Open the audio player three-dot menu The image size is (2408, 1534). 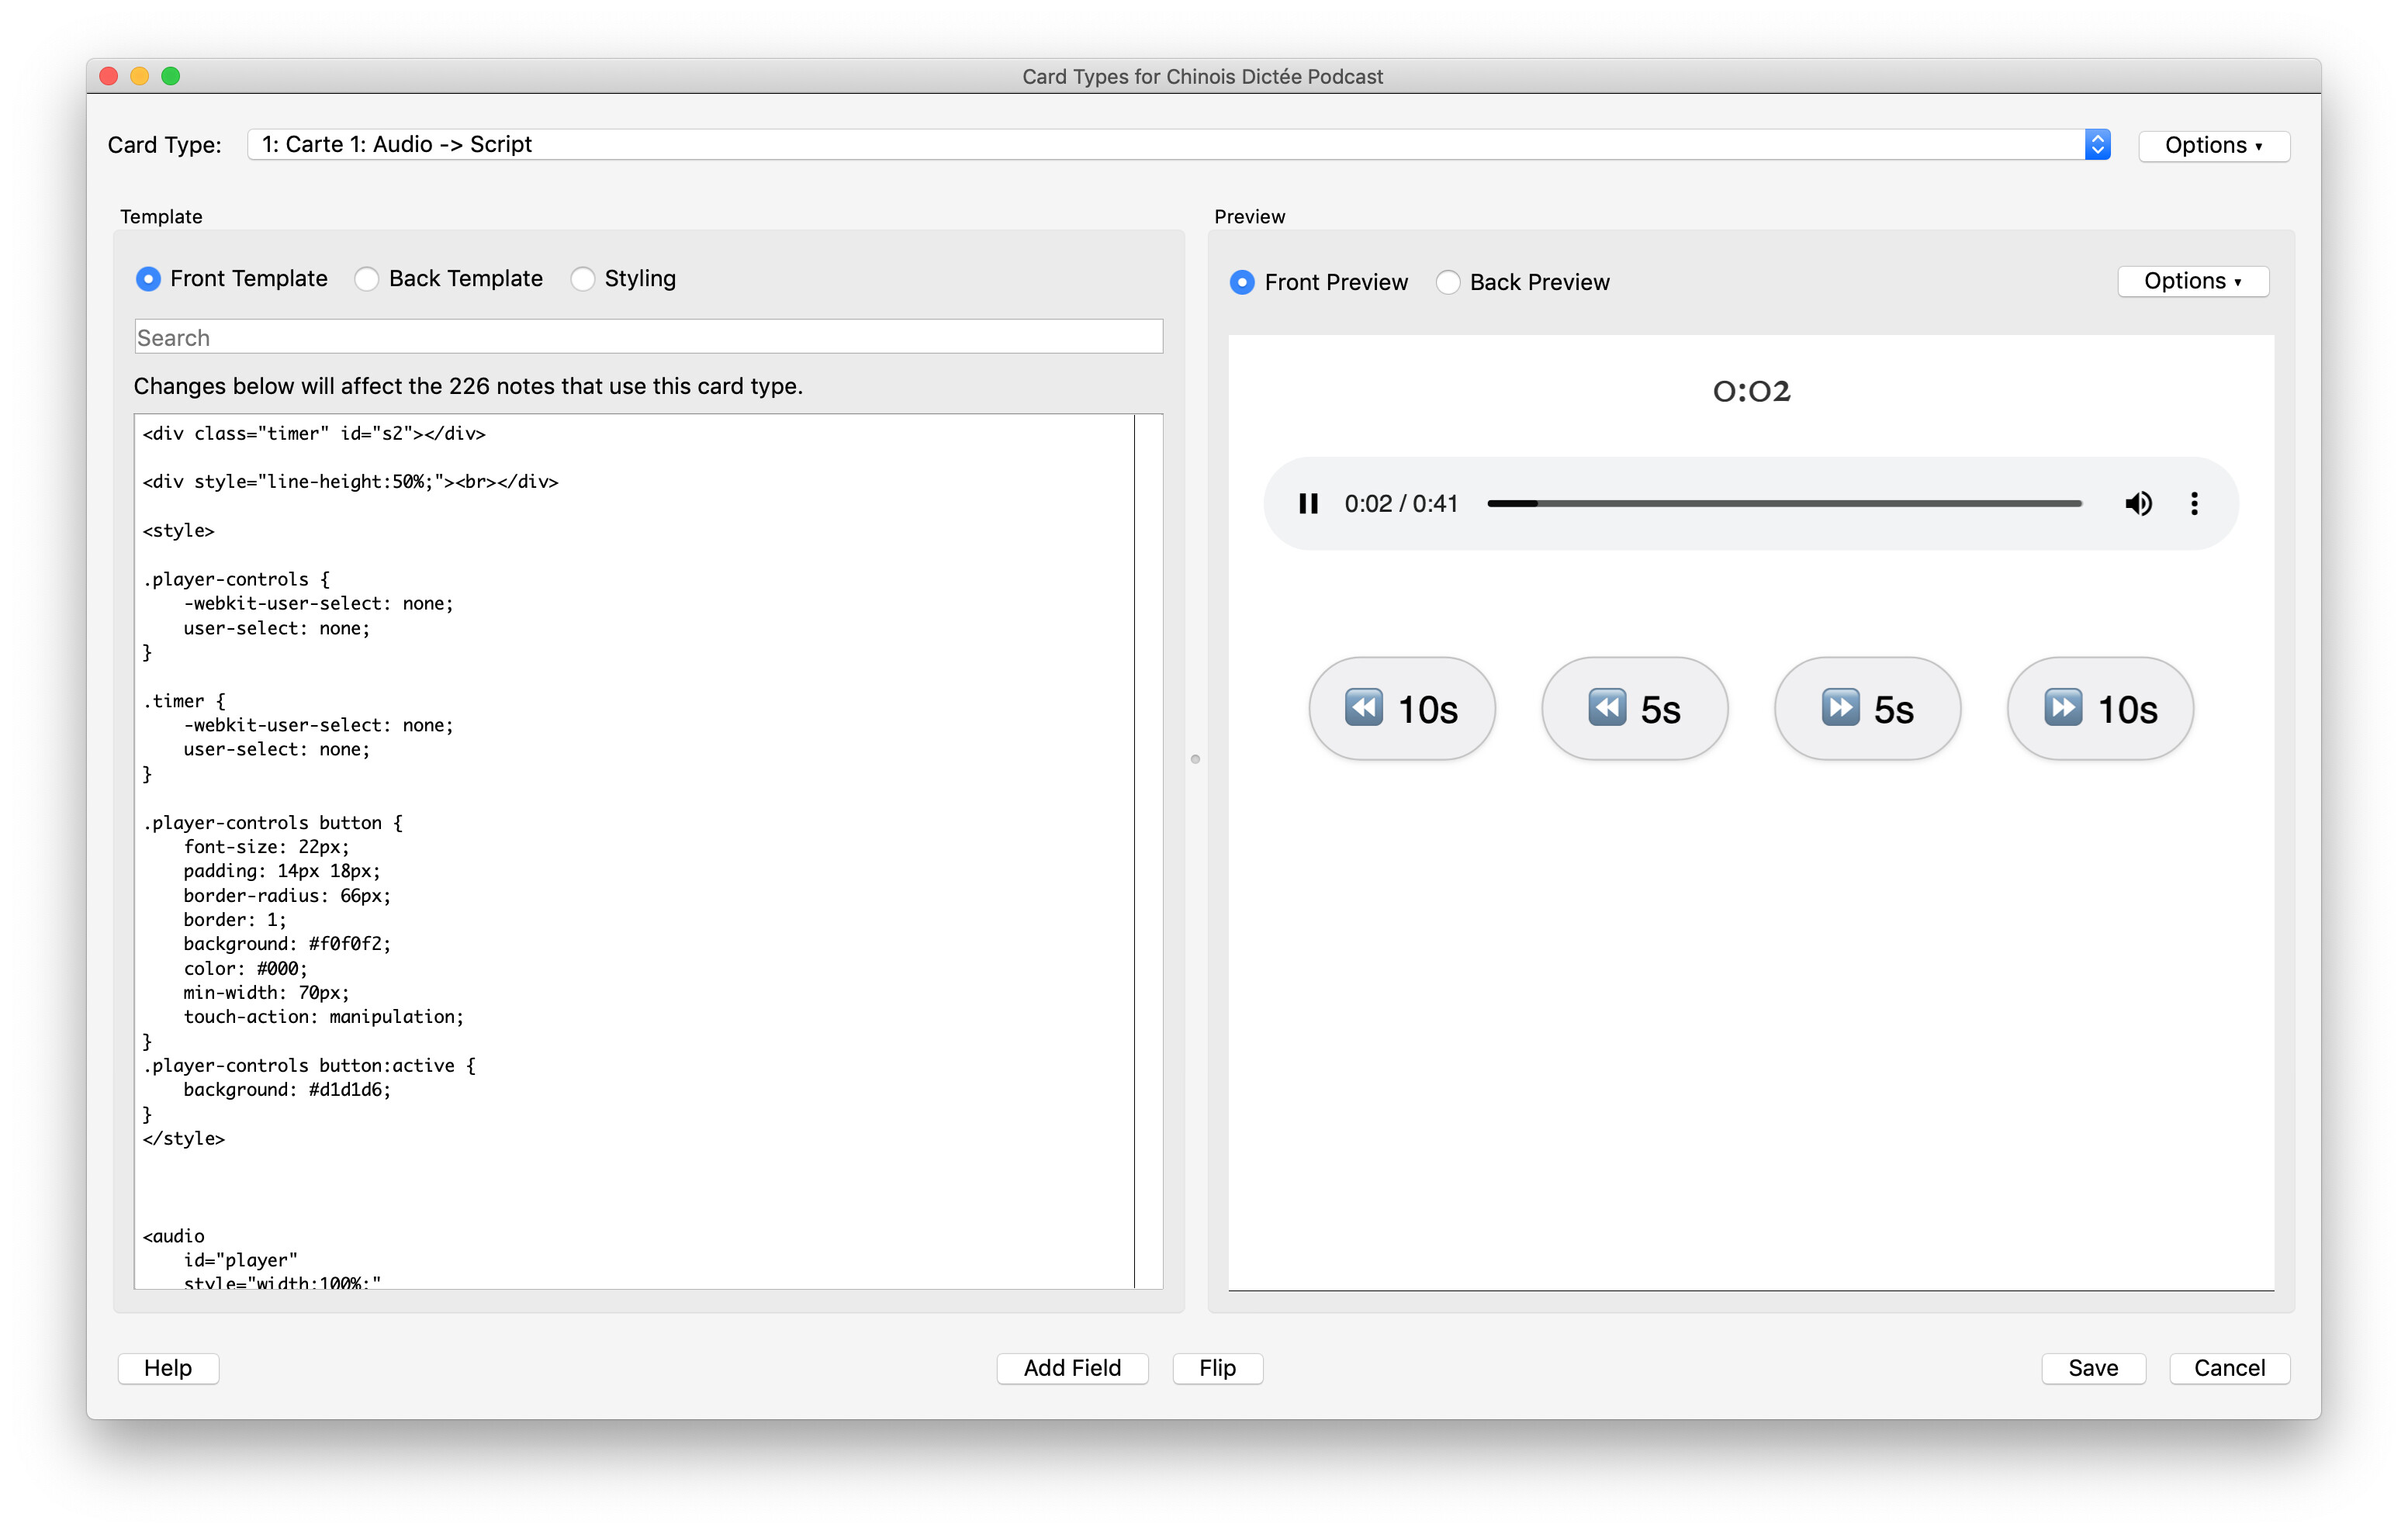point(2194,503)
